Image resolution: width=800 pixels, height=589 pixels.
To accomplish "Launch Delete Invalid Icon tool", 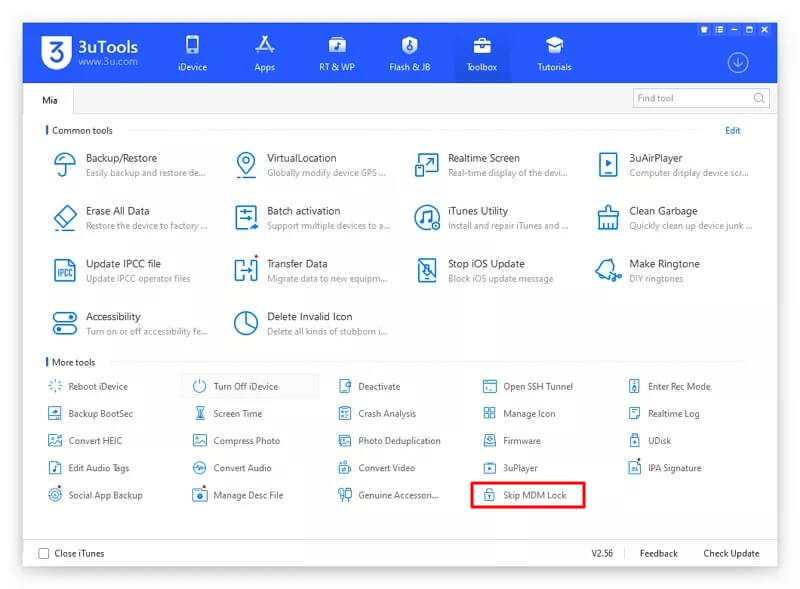I will coord(310,324).
